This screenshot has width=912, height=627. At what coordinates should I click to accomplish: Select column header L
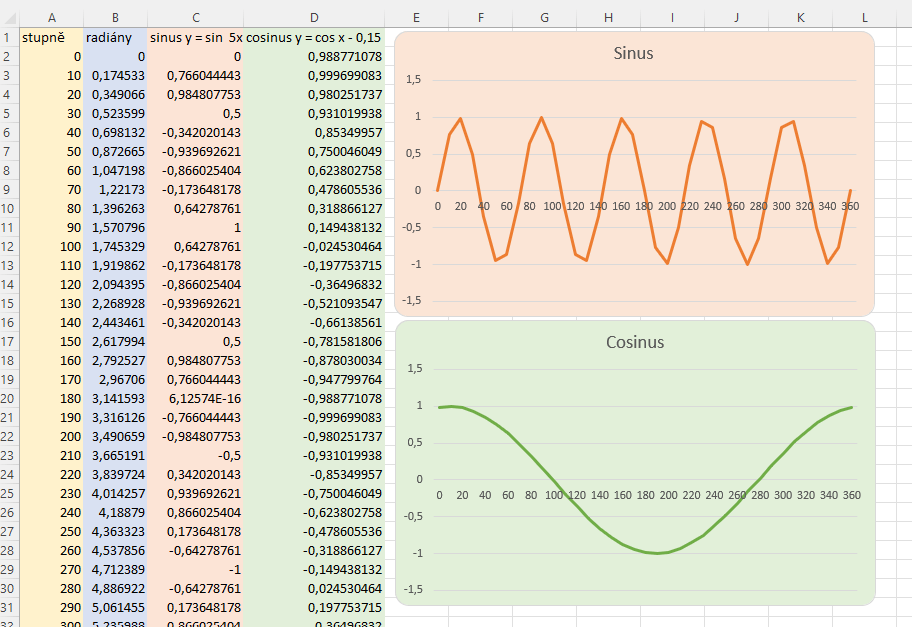(x=865, y=17)
